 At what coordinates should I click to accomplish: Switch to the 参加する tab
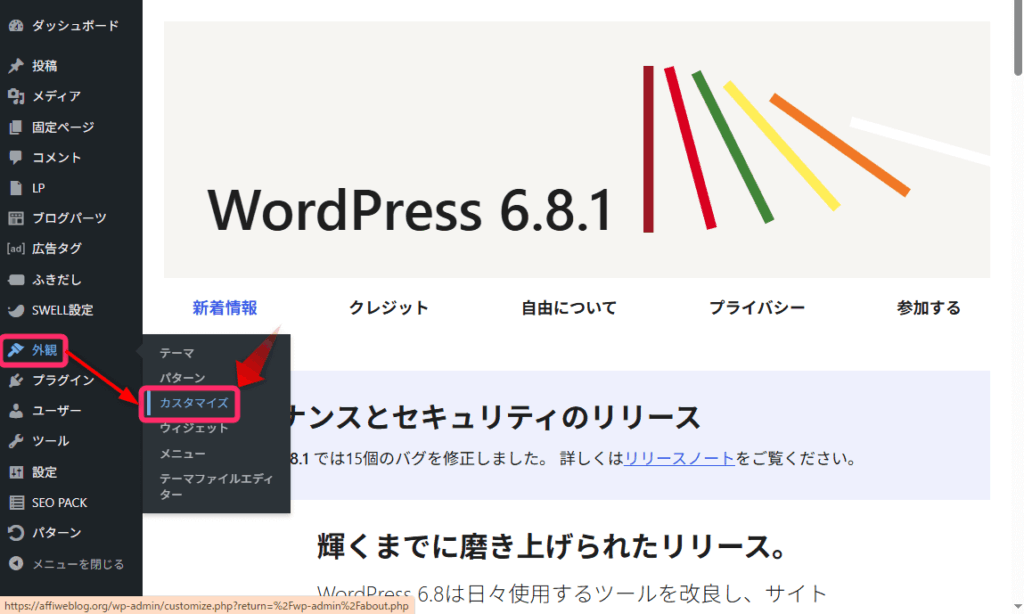point(929,308)
